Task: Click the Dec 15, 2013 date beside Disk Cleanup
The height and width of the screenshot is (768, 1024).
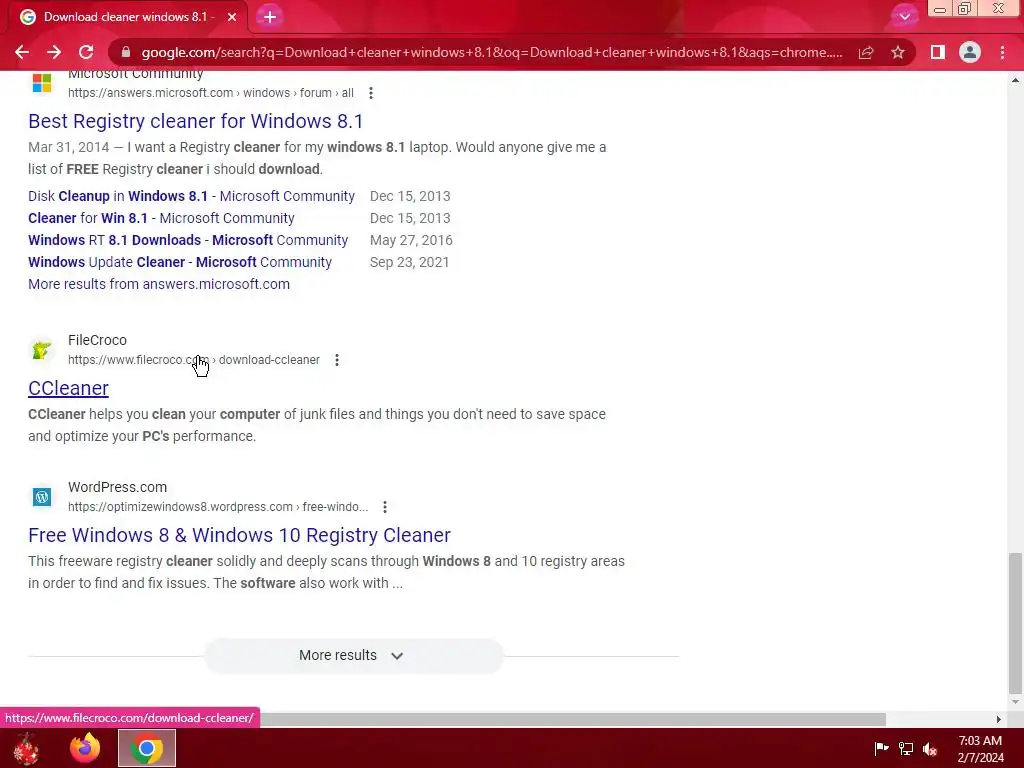Action: point(410,196)
